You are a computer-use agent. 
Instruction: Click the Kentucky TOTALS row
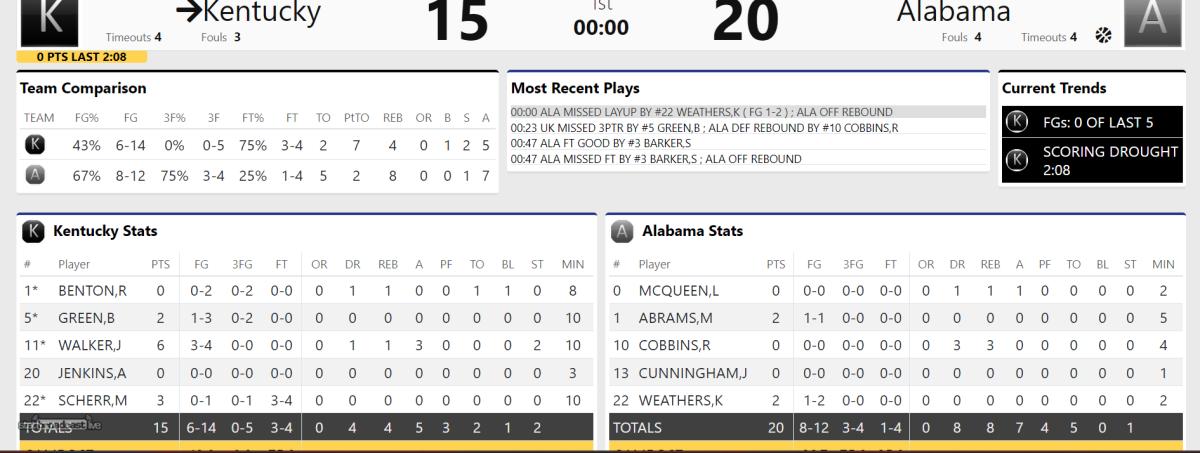click(x=308, y=427)
